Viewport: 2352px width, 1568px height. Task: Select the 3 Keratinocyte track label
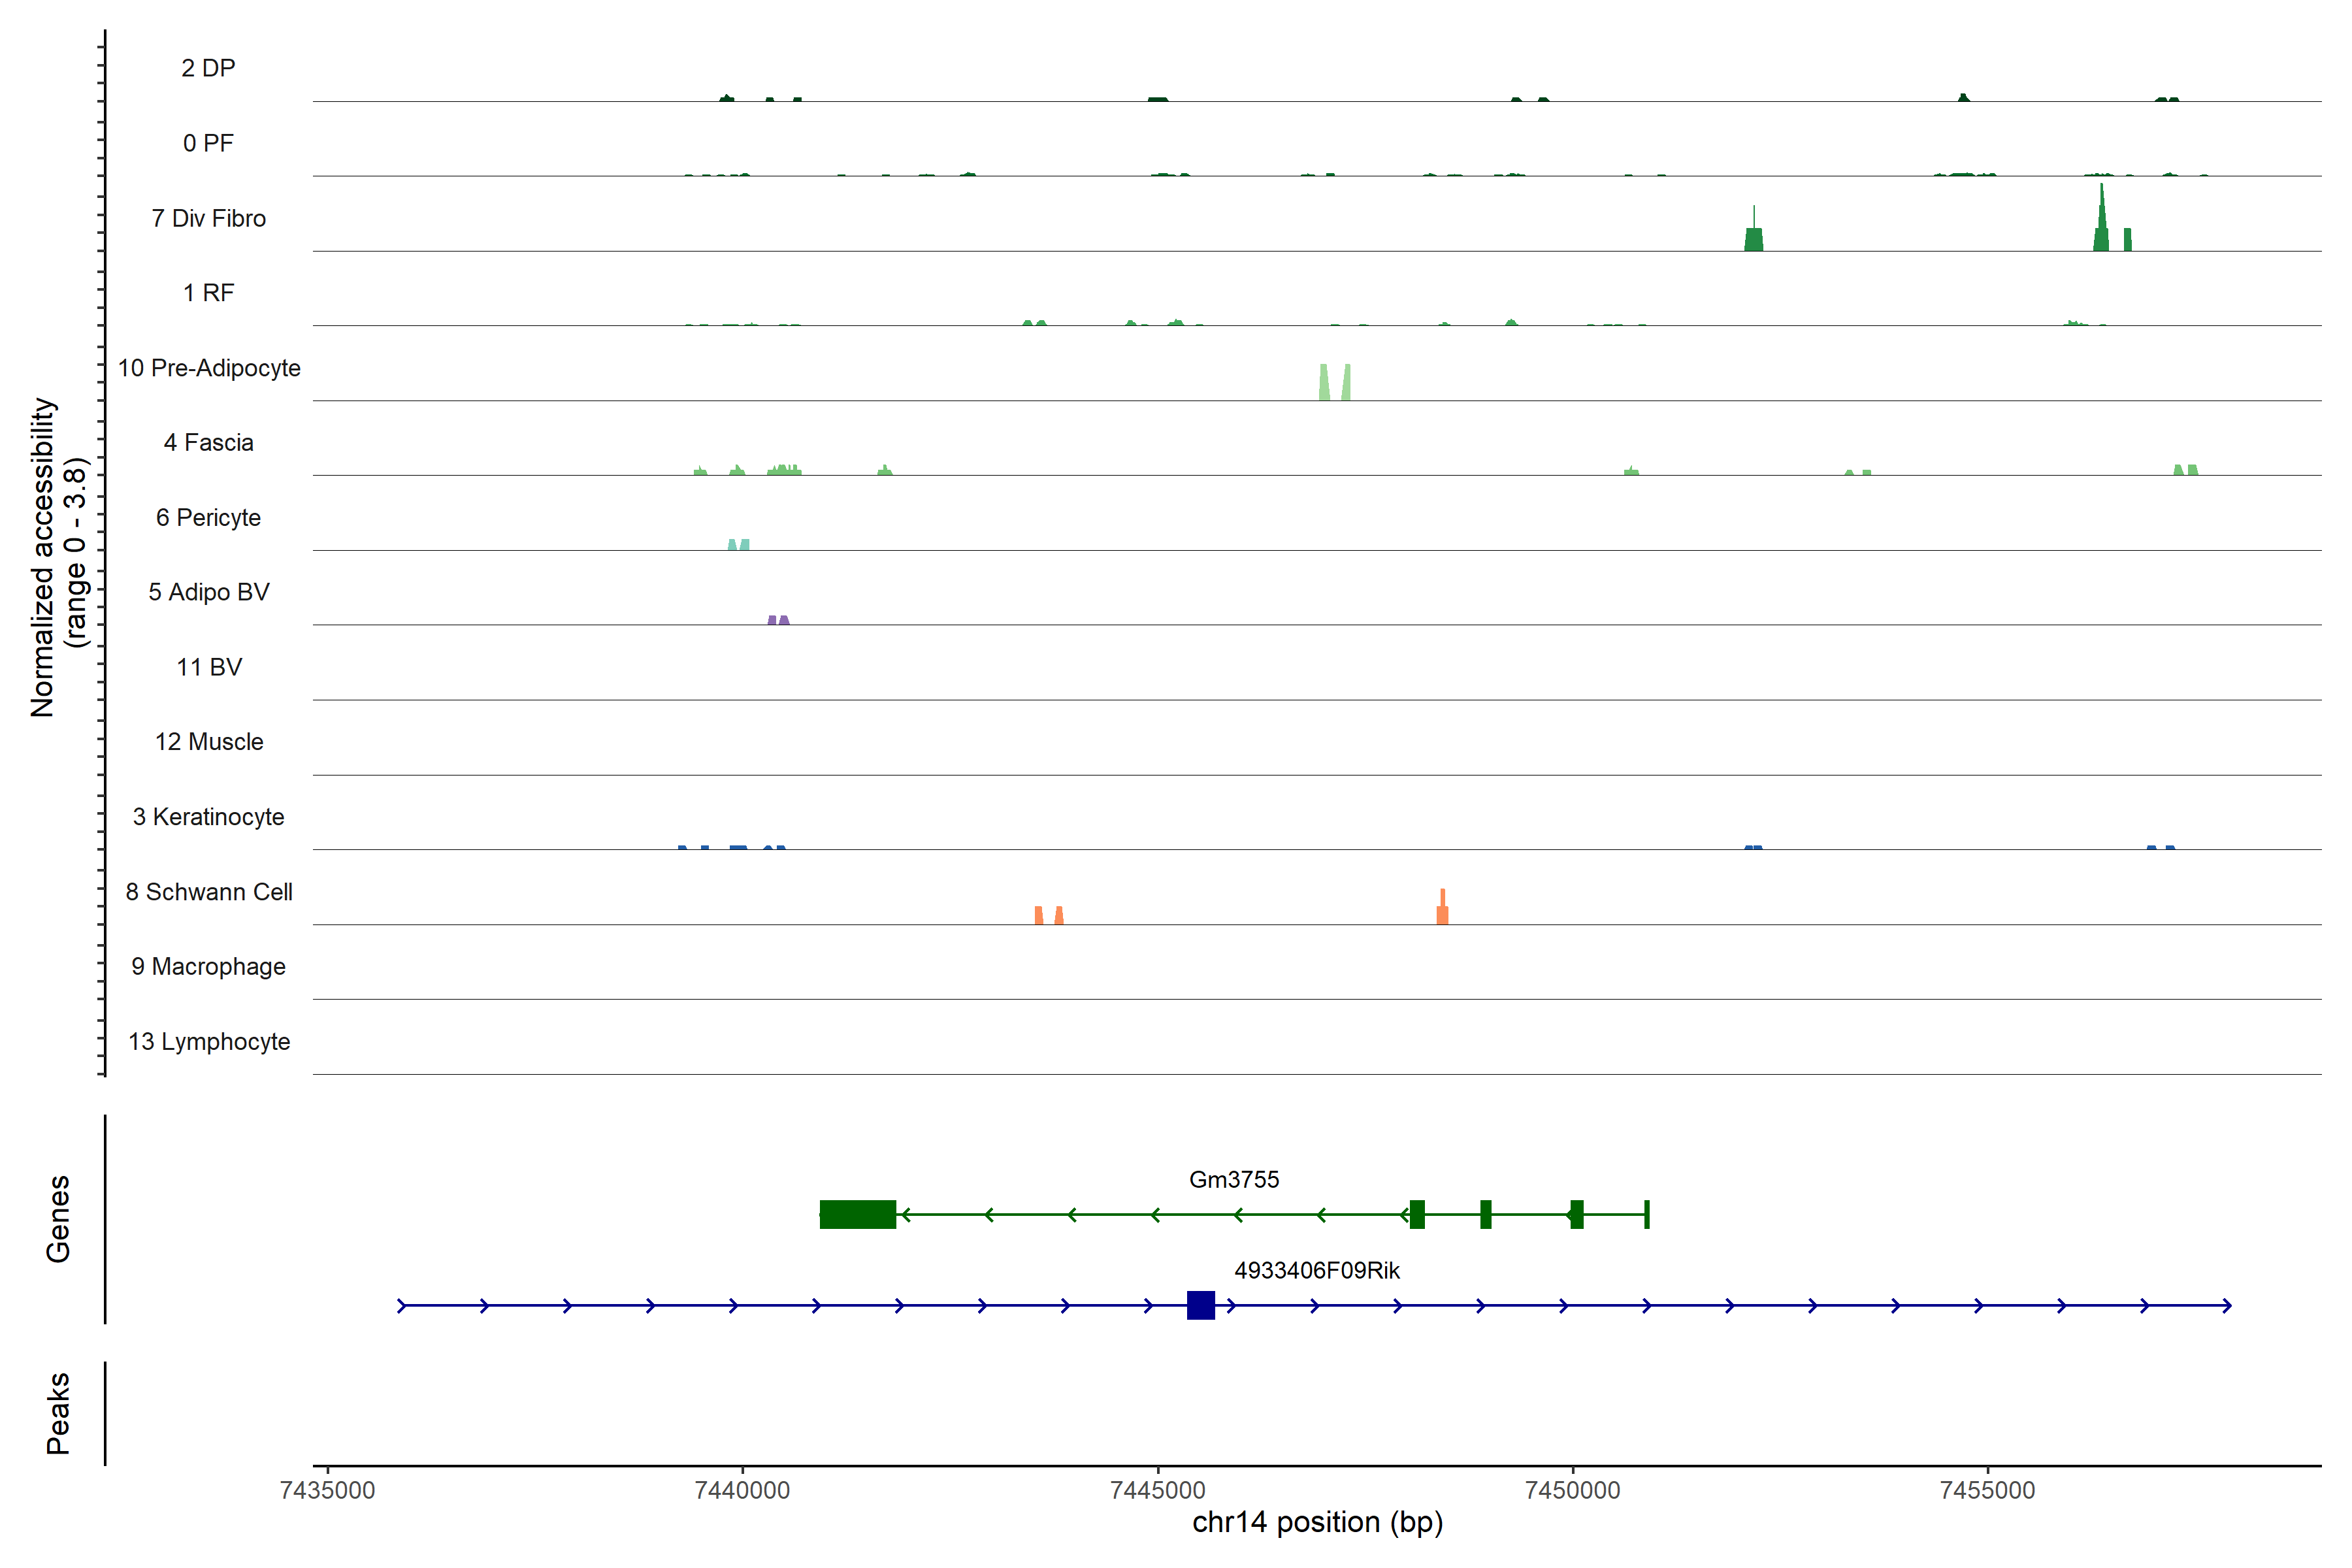point(208,817)
